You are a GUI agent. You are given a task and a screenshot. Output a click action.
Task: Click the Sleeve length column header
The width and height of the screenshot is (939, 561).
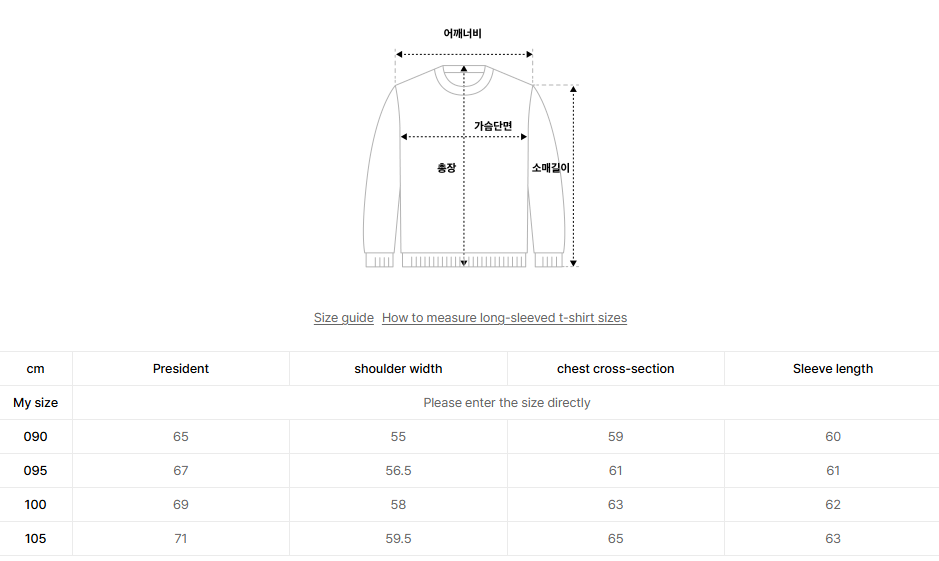[x=833, y=369]
